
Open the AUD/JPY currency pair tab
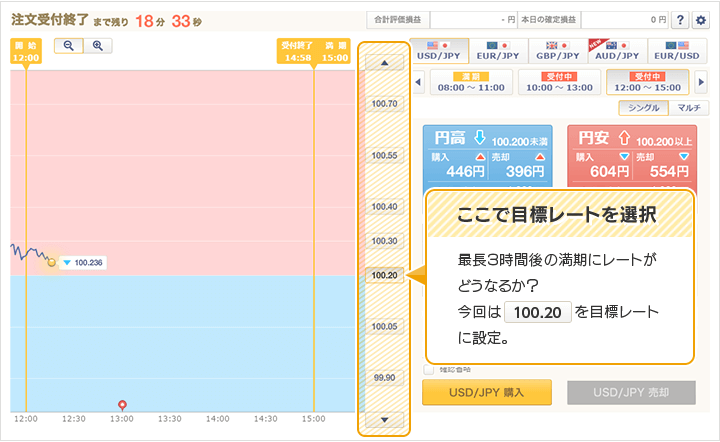(x=617, y=50)
